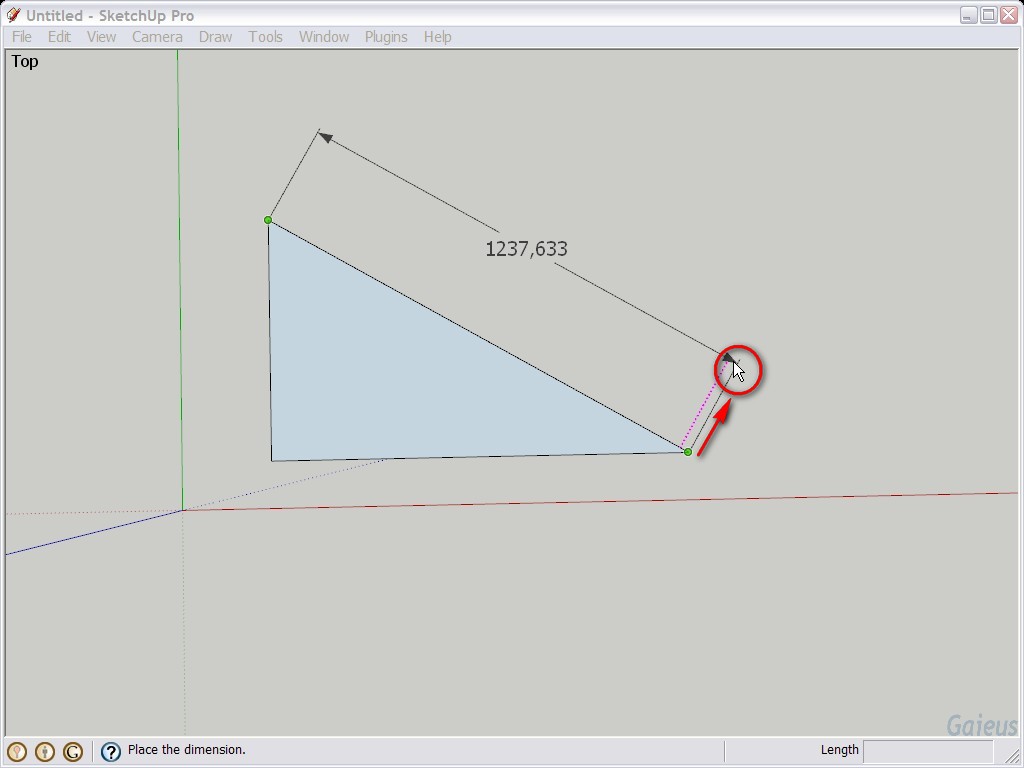Open the Window menu
Image resolution: width=1024 pixels, height=768 pixels.
tap(324, 37)
